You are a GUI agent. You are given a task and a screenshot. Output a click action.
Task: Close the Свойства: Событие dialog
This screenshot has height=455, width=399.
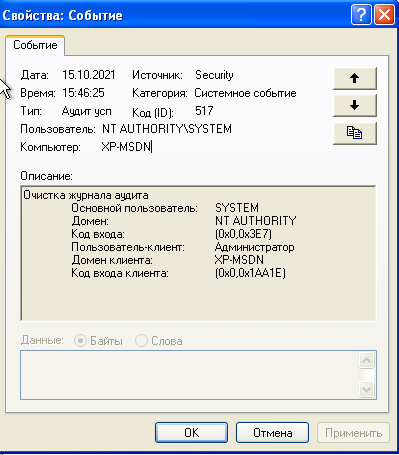(384, 15)
